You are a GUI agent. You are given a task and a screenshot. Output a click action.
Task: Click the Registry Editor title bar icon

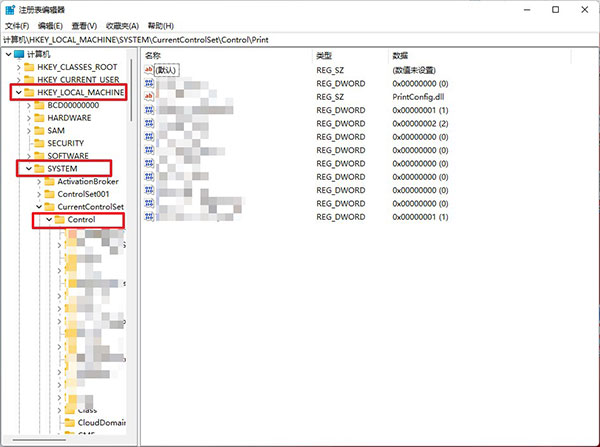(x=11, y=9)
